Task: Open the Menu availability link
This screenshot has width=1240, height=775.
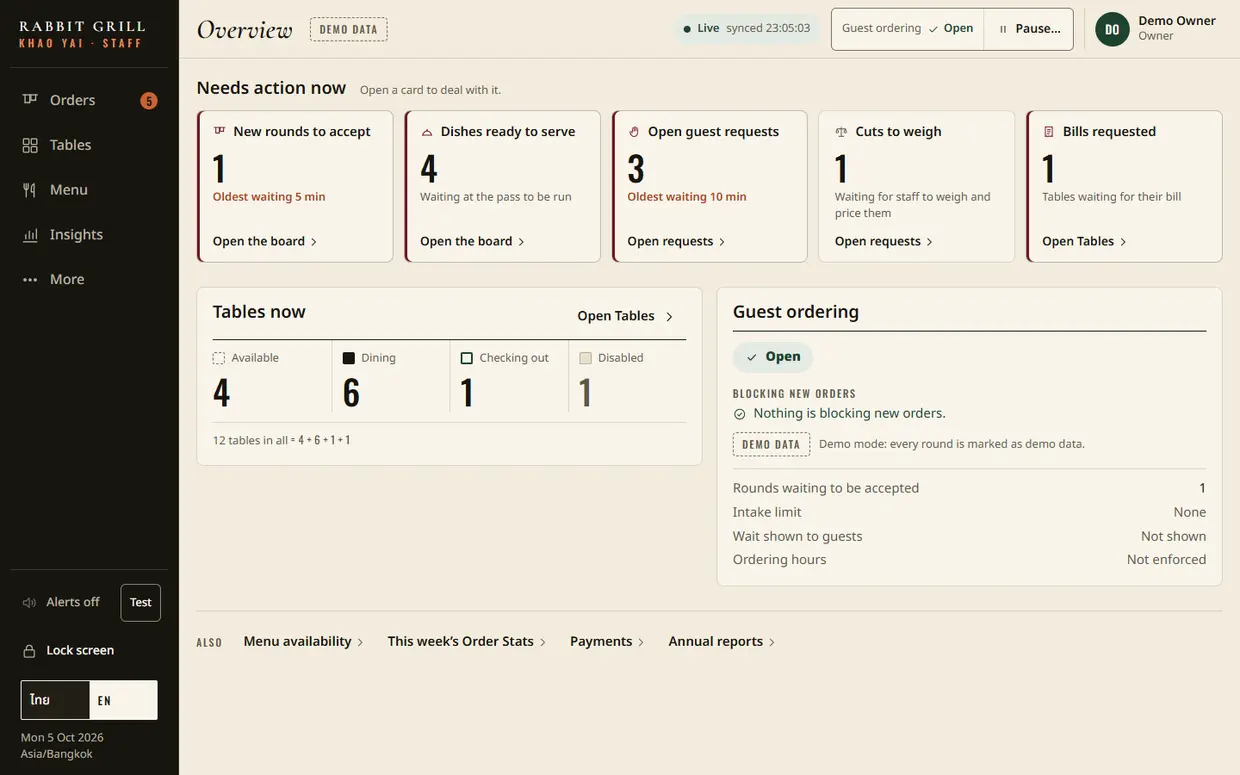Action: (x=304, y=642)
